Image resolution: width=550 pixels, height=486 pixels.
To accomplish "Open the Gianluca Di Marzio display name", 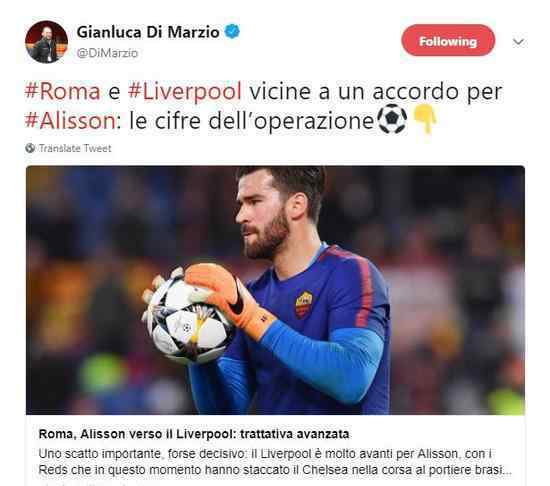I will pyautogui.click(x=148, y=32).
